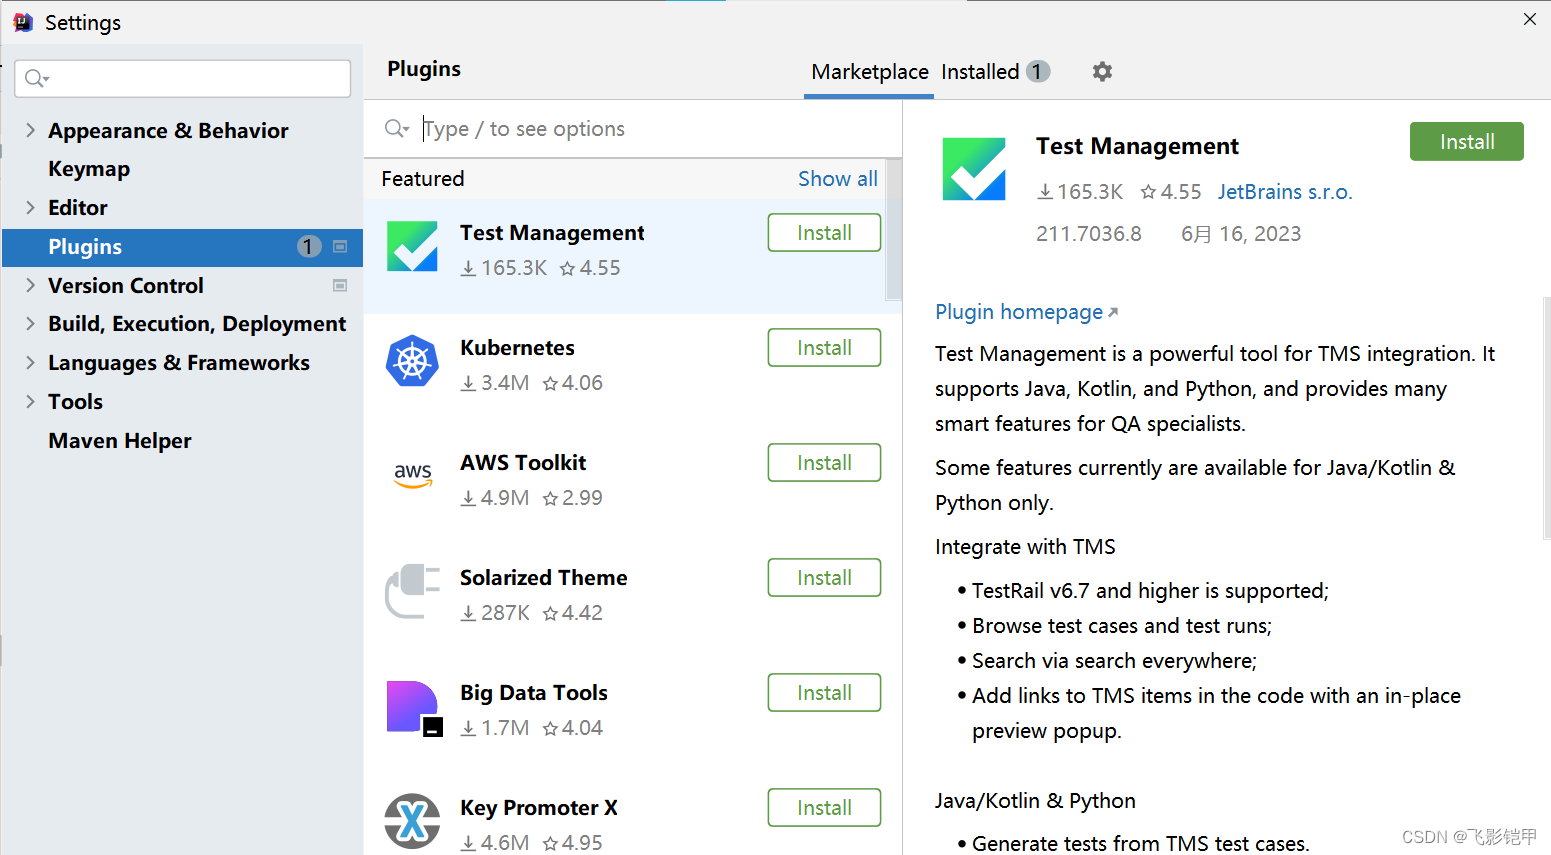Click the plugin list scrollbar
This screenshot has height=855, width=1551.
tap(894, 230)
